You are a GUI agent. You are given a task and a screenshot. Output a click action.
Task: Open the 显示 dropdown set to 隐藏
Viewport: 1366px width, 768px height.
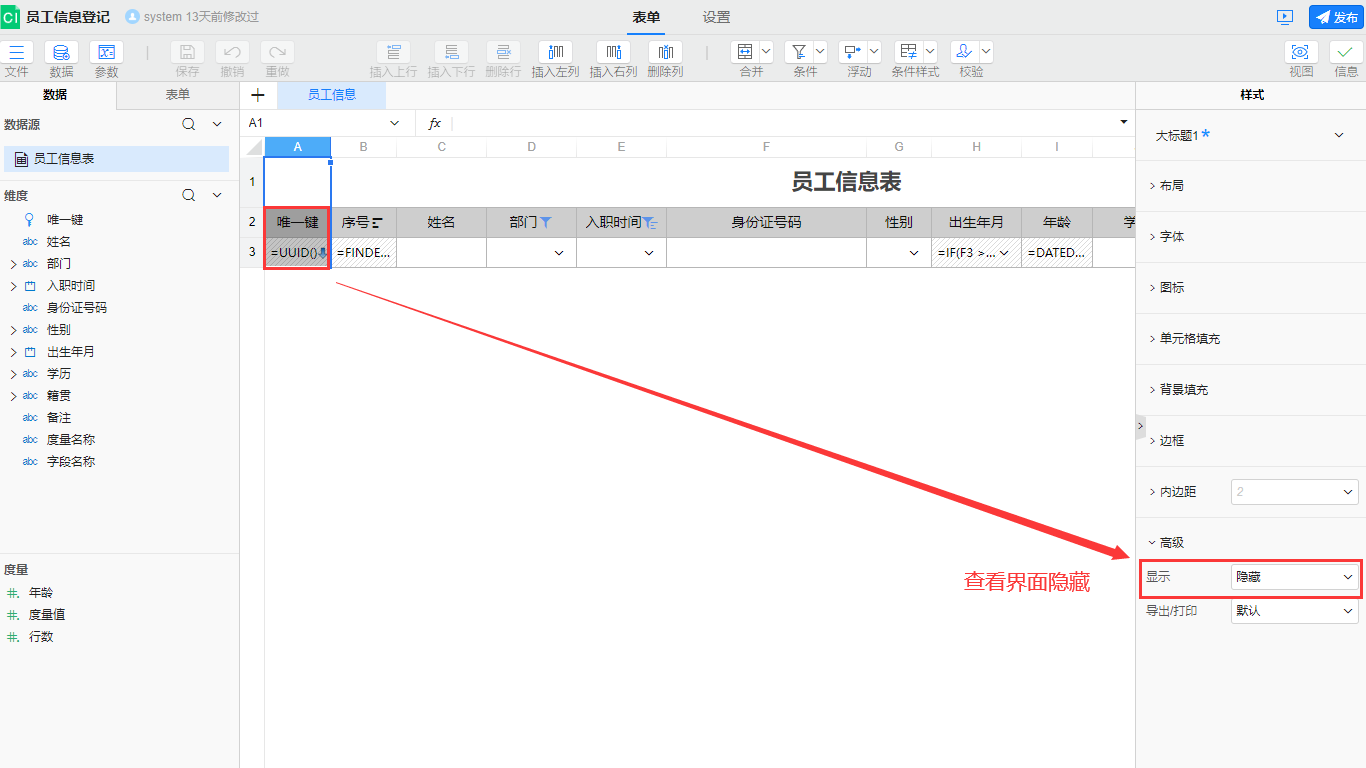point(1294,577)
